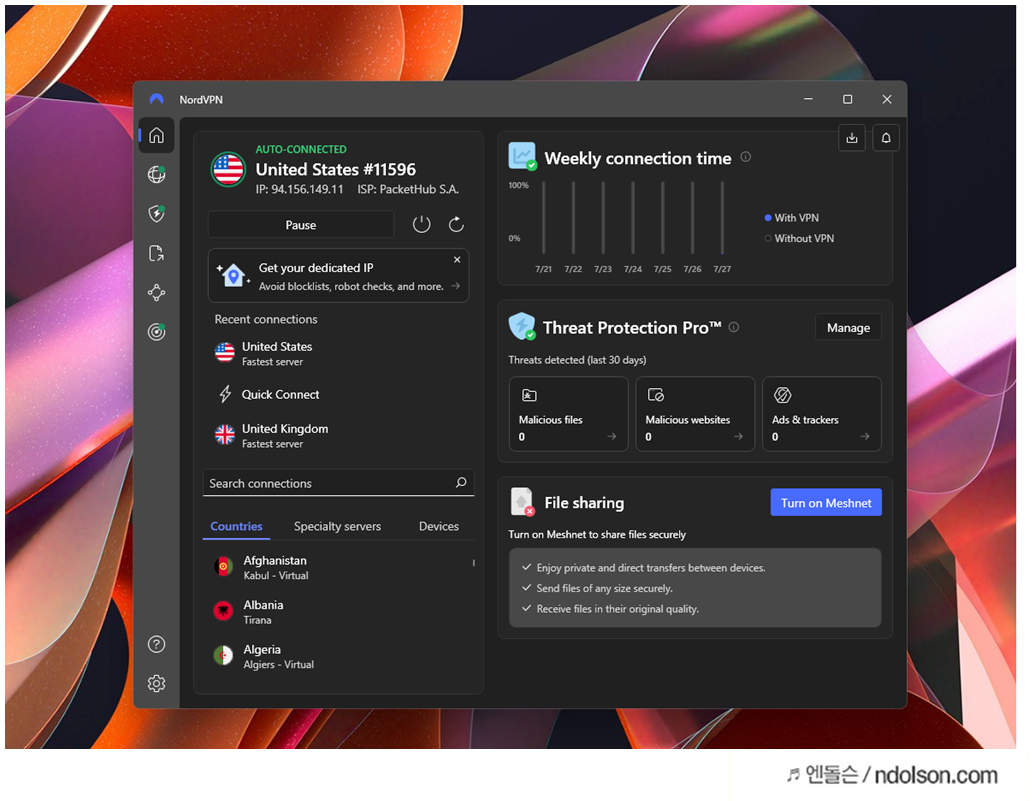Click the reconnect refresh icon
This screenshot has width=1034, height=801.
456,225
